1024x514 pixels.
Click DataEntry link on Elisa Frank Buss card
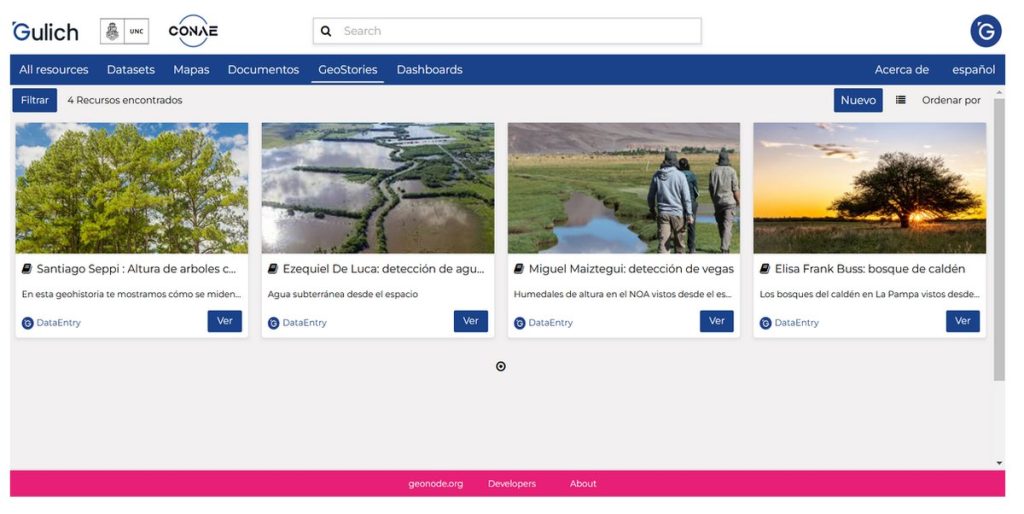point(797,323)
